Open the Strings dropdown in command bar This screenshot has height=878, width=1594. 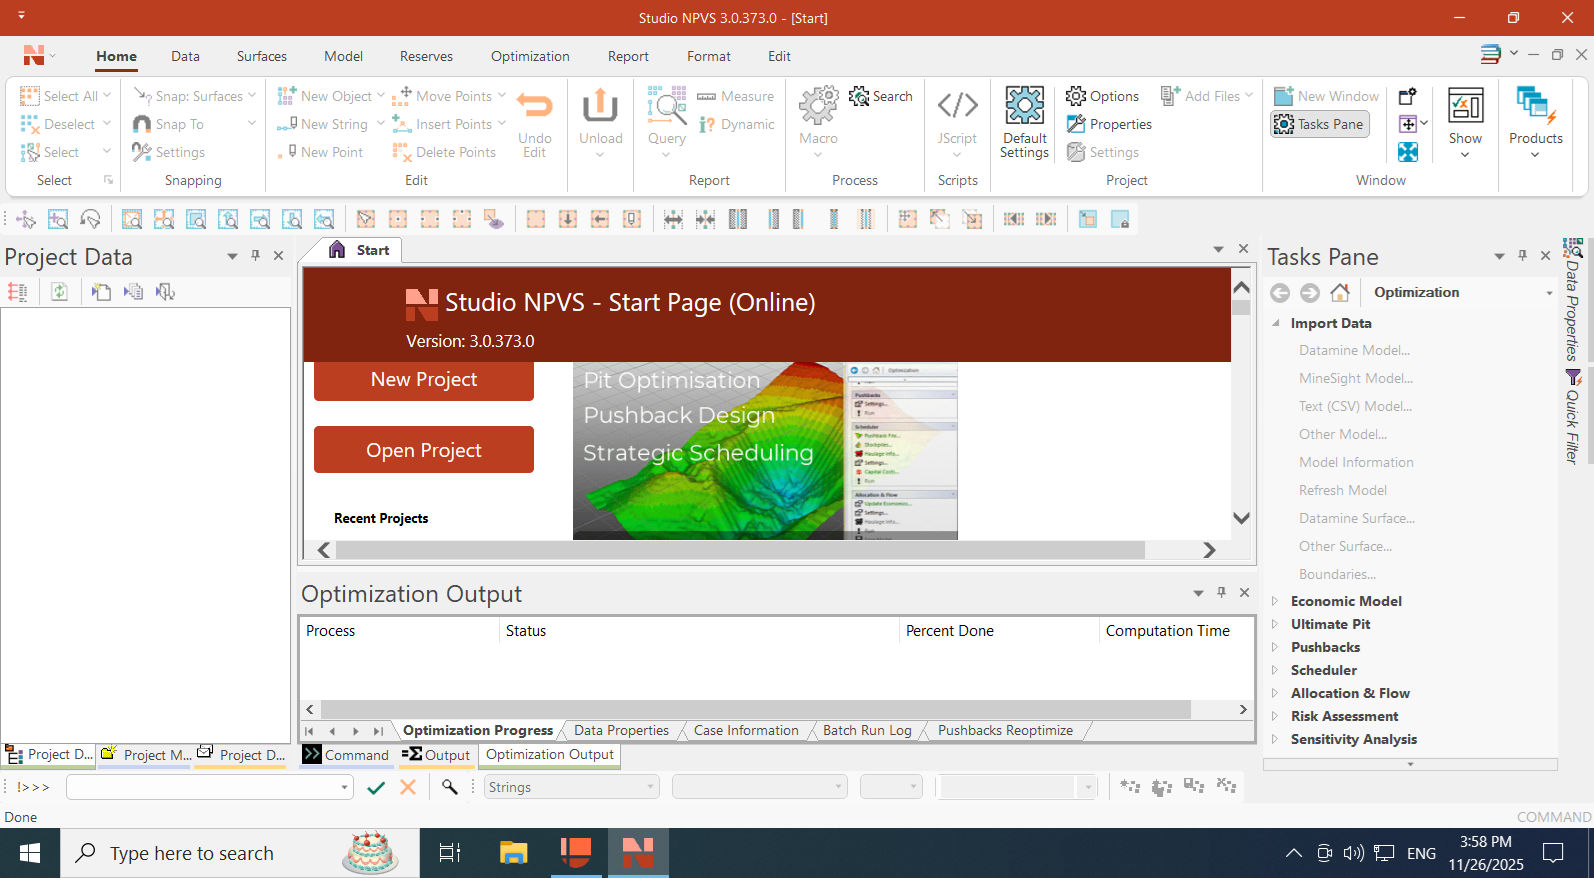tap(571, 787)
